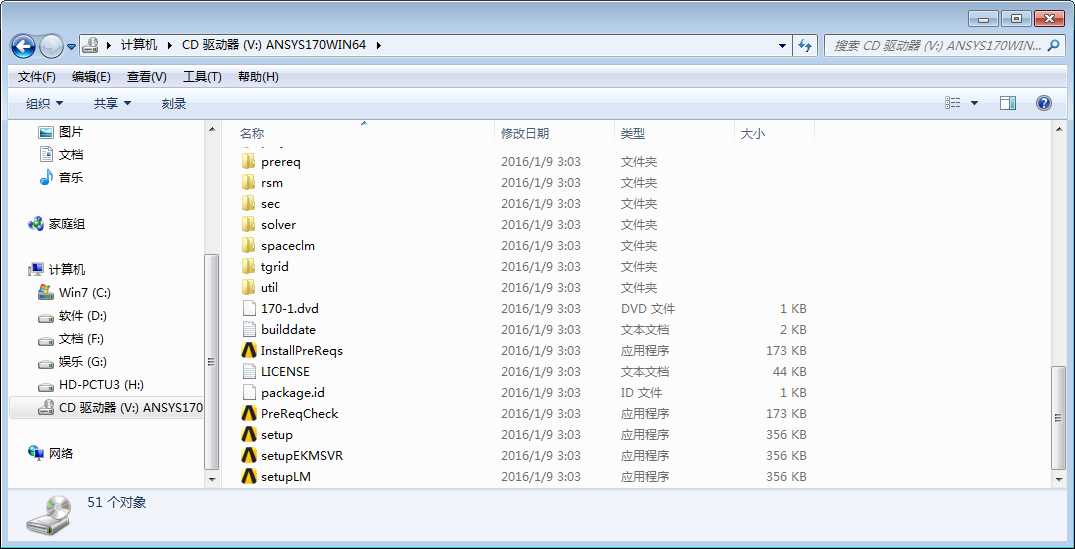Click 计算机 in the address breadcrumb
The width and height of the screenshot is (1075, 549).
click(138, 45)
